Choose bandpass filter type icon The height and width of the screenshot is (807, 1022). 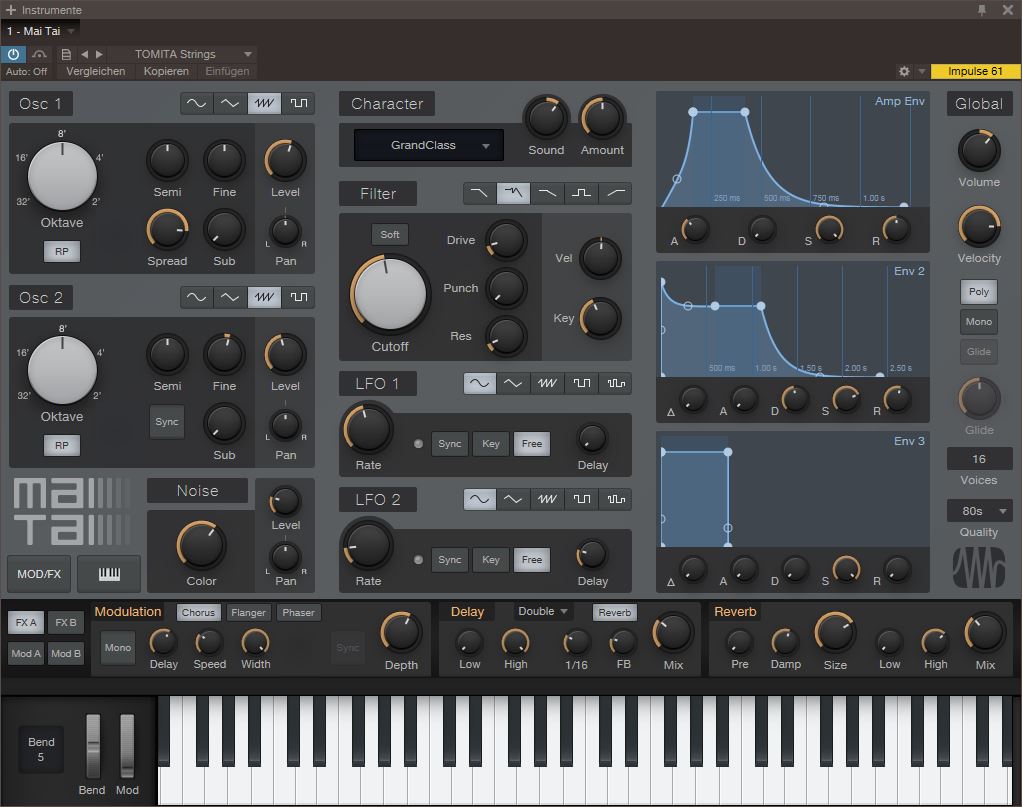point(581,193)
